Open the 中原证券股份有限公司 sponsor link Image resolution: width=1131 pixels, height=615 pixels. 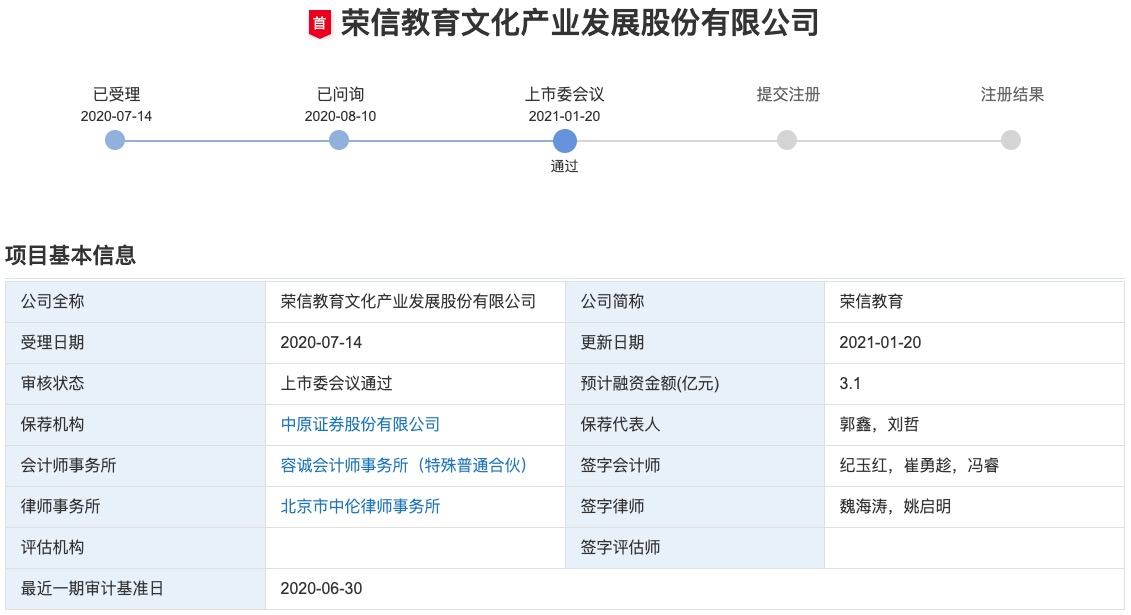360,424
